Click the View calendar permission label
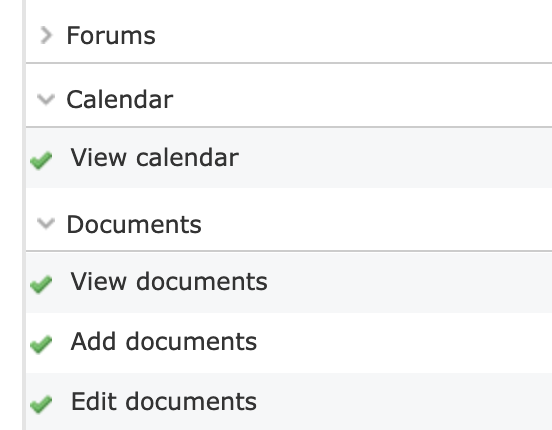The image size is (552, 430). [x=155, y=157]
